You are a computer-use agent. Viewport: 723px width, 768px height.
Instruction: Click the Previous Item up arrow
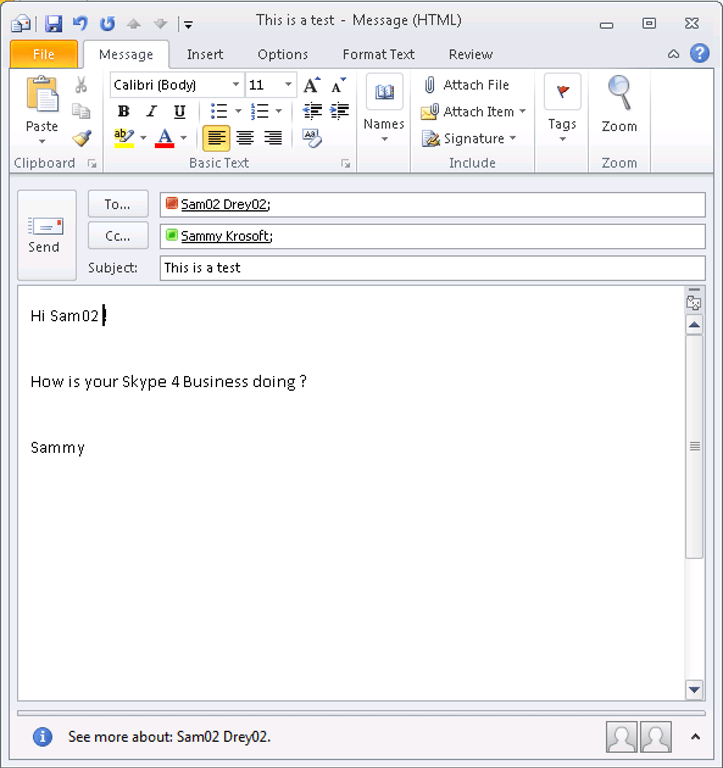134,24
